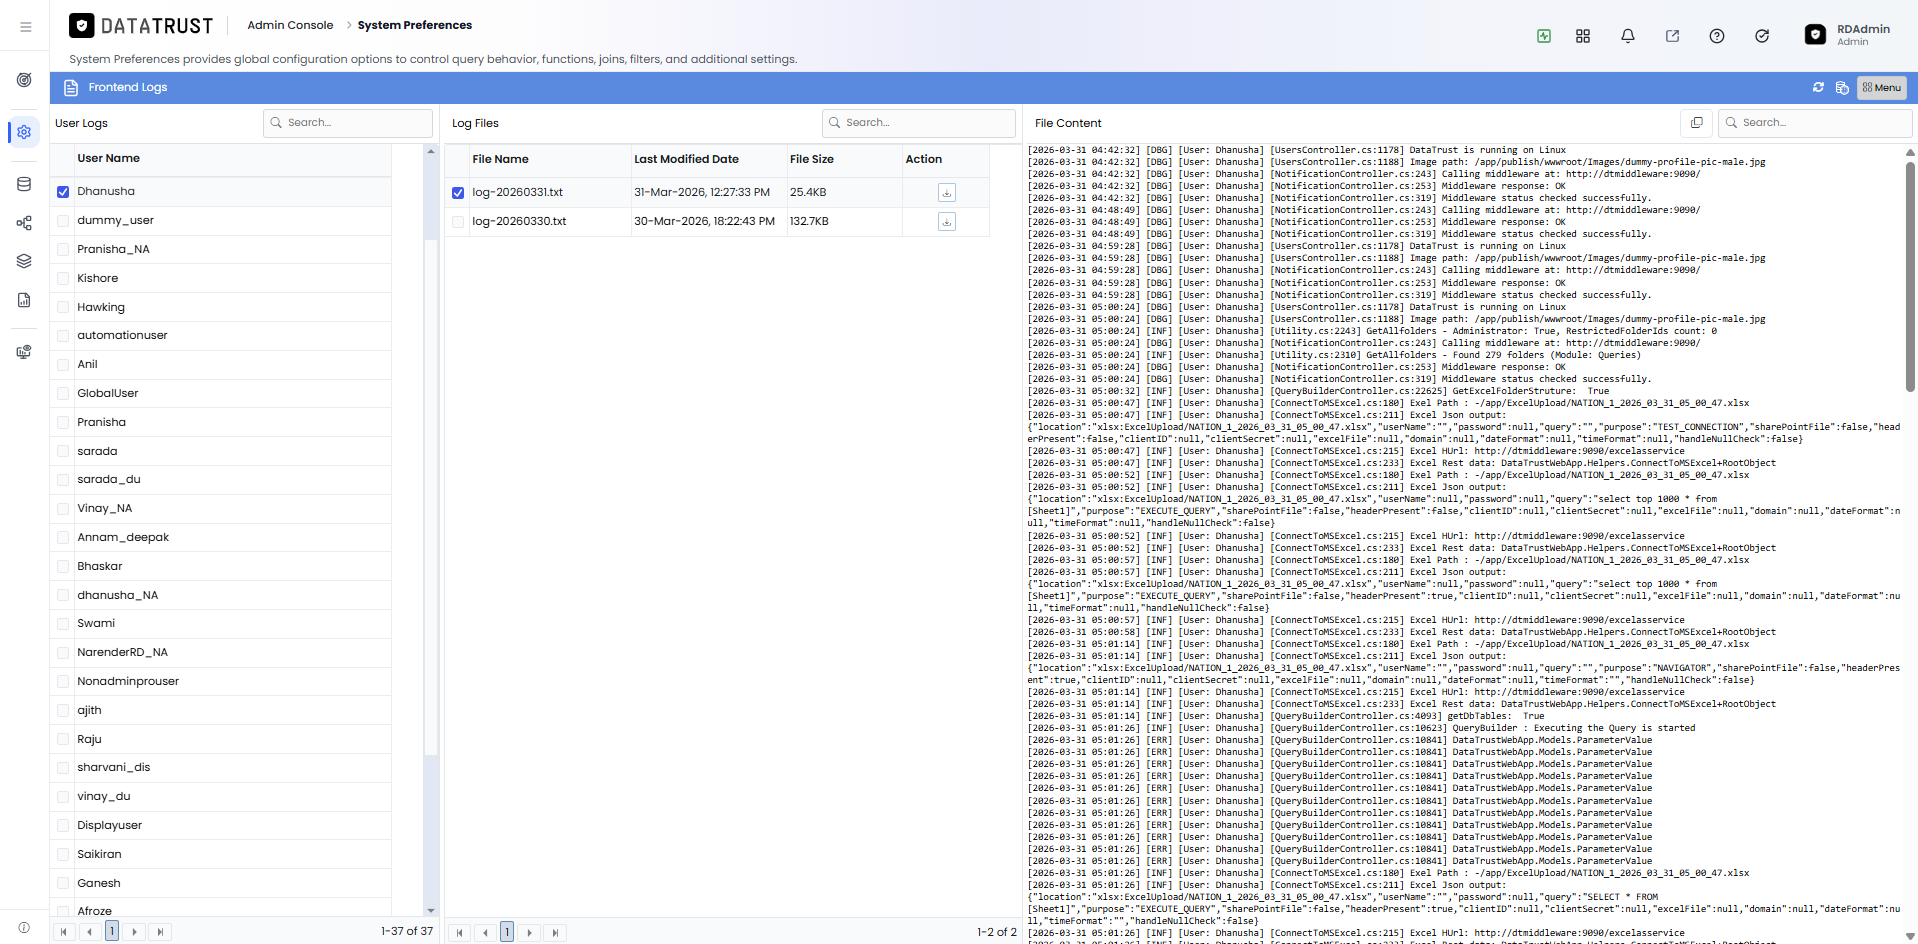Open the layers stack icon in sidebar
Screen dimensions: 1918x944
coord(24,261)
